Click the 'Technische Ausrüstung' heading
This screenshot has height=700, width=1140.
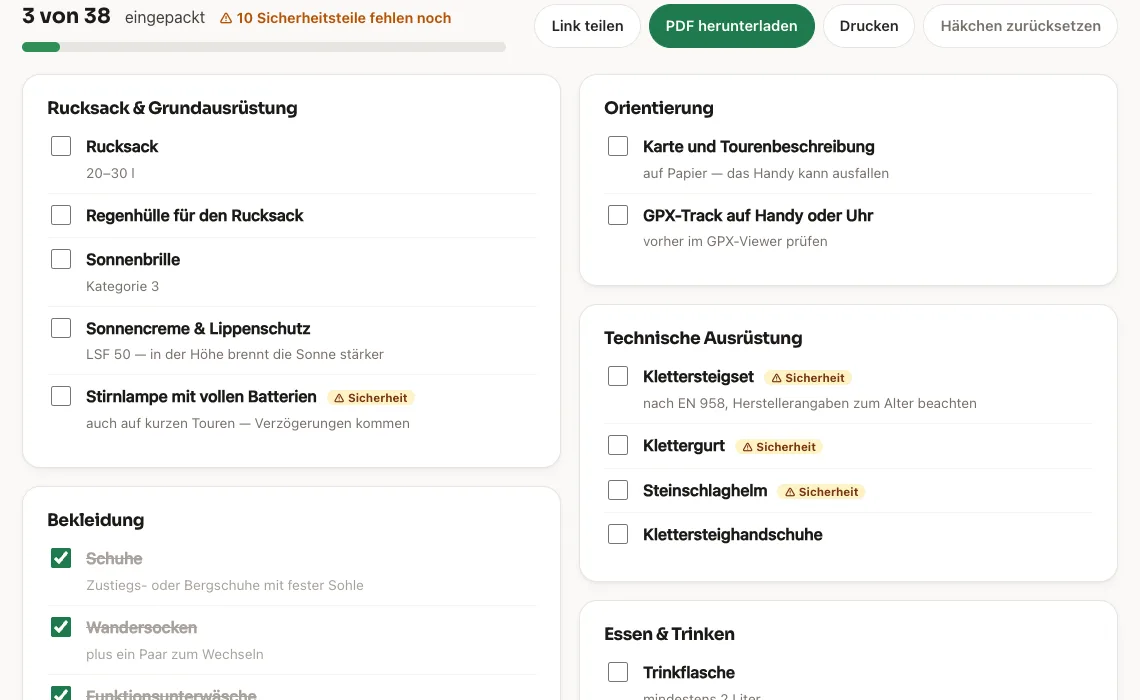click(x=703, y=338)
